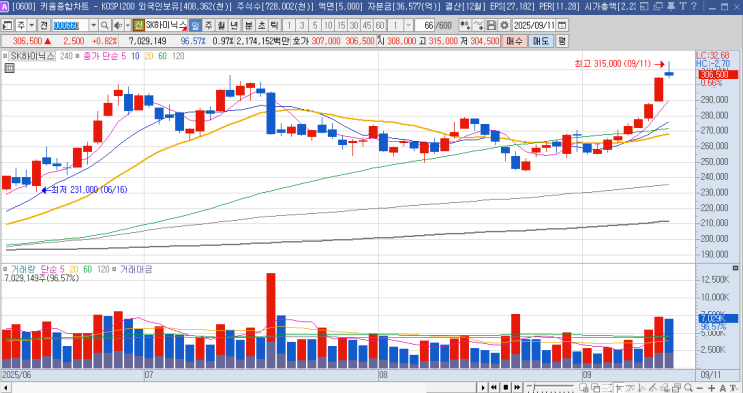
Task: Open the 주 market type dropdown
Action: tap(32, 25)
